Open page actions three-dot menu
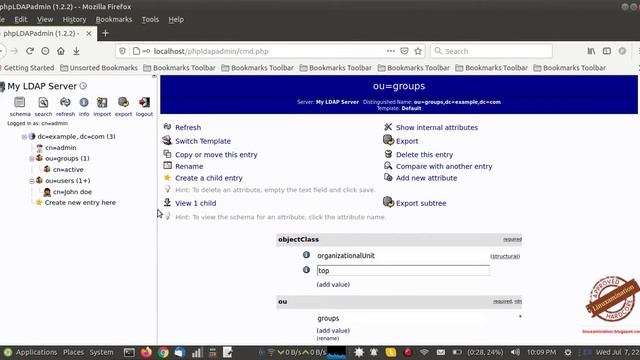This screenshot has width=640, height=360. (x=391, y=51)
